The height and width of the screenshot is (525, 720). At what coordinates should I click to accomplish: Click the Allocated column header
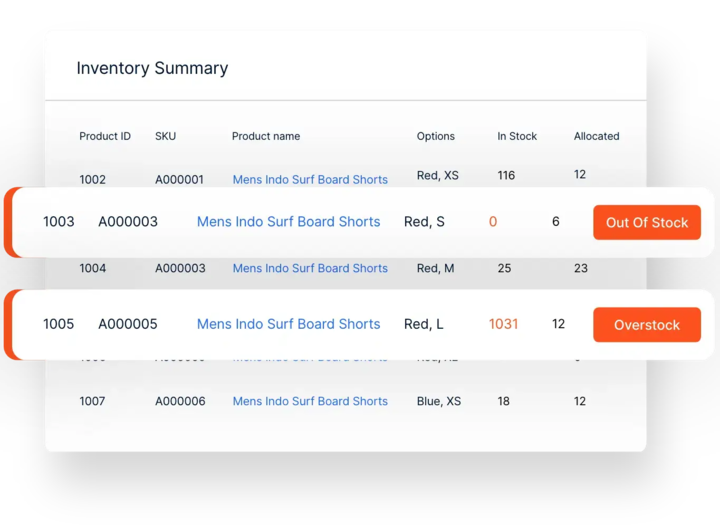click(596, 136)
